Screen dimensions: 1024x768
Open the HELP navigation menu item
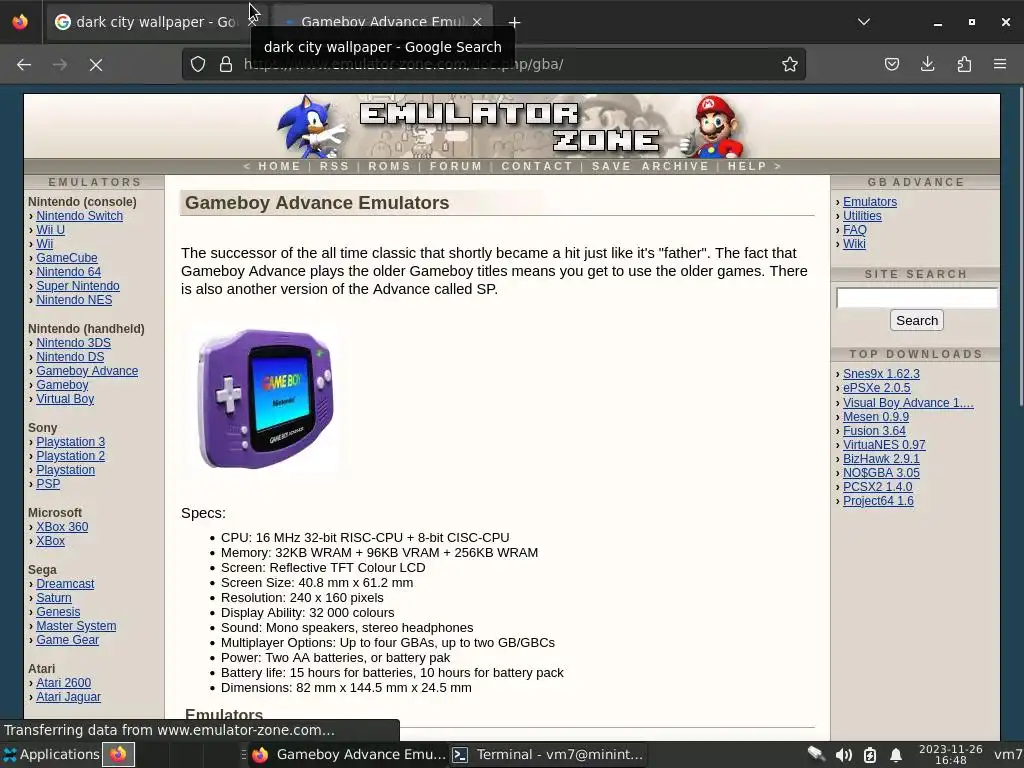click(x=747, y=166)
